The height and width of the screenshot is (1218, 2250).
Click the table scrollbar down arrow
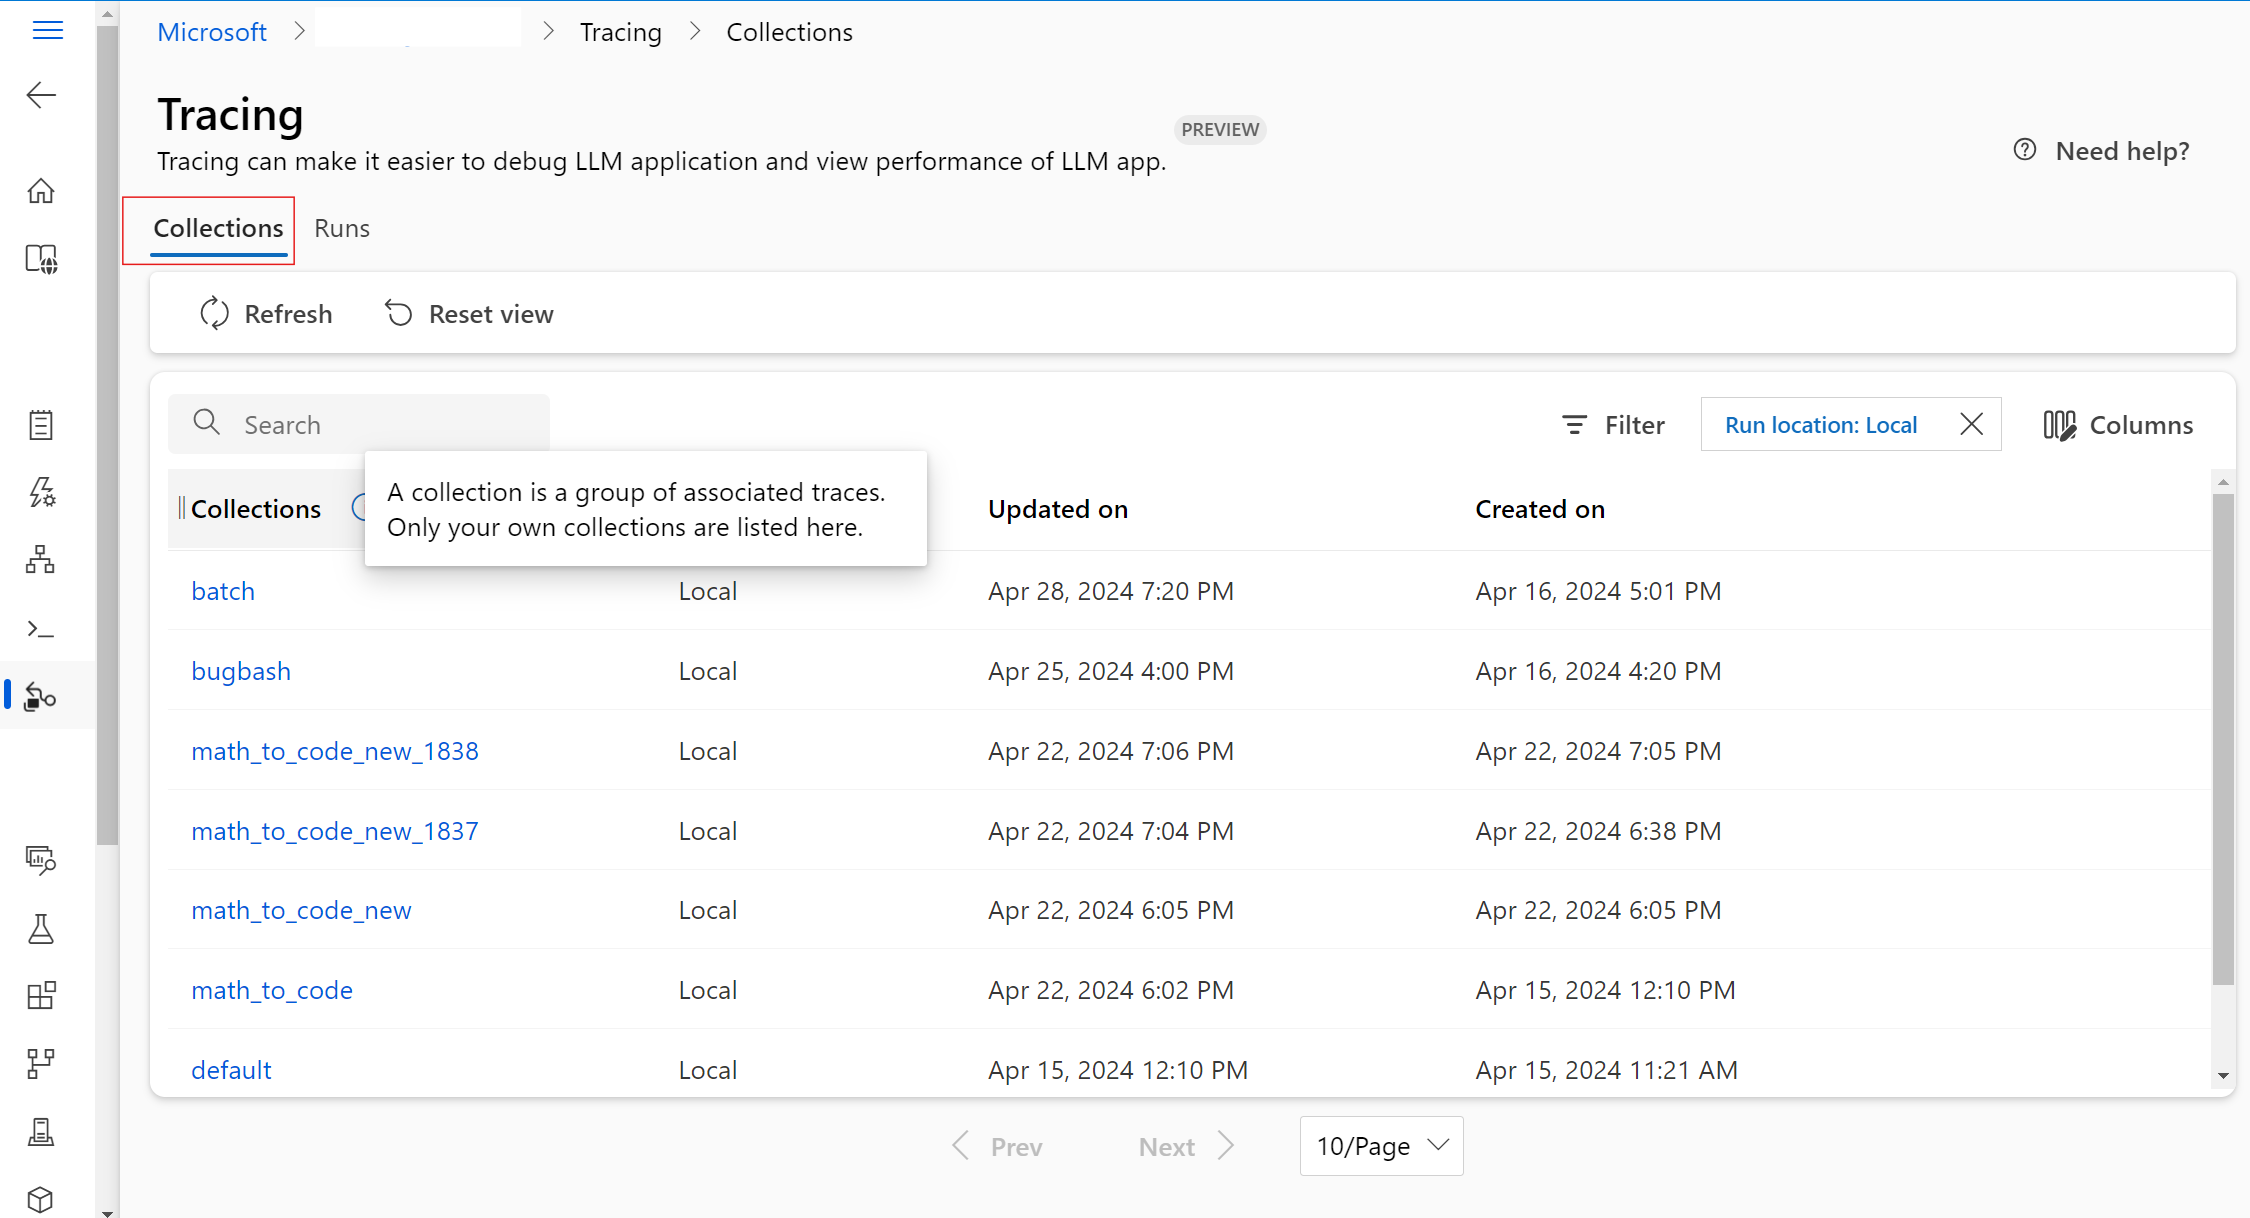click(2223, 1076)
